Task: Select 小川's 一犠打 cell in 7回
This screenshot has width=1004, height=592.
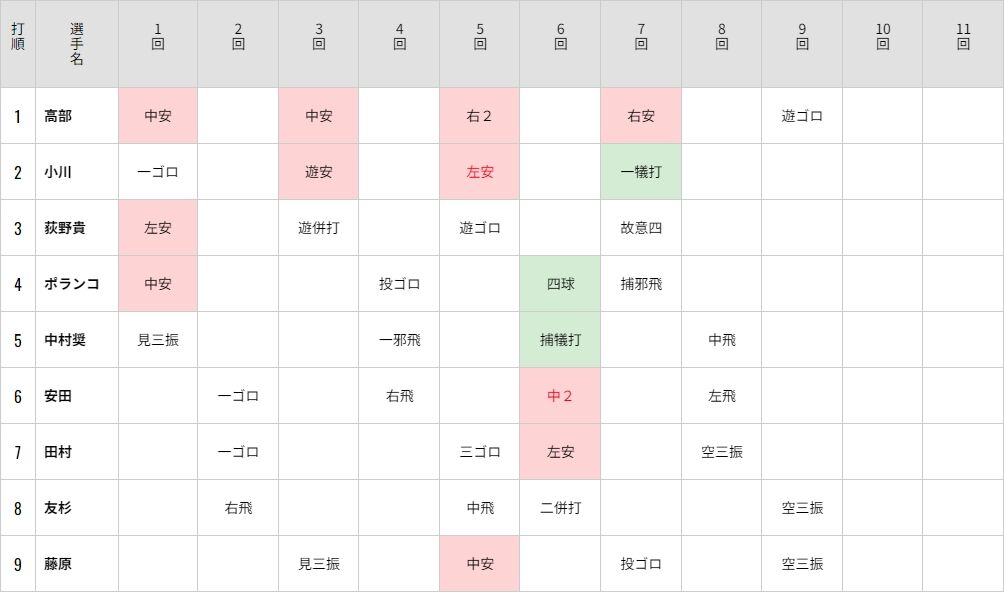Action: [x=641, y=172]
